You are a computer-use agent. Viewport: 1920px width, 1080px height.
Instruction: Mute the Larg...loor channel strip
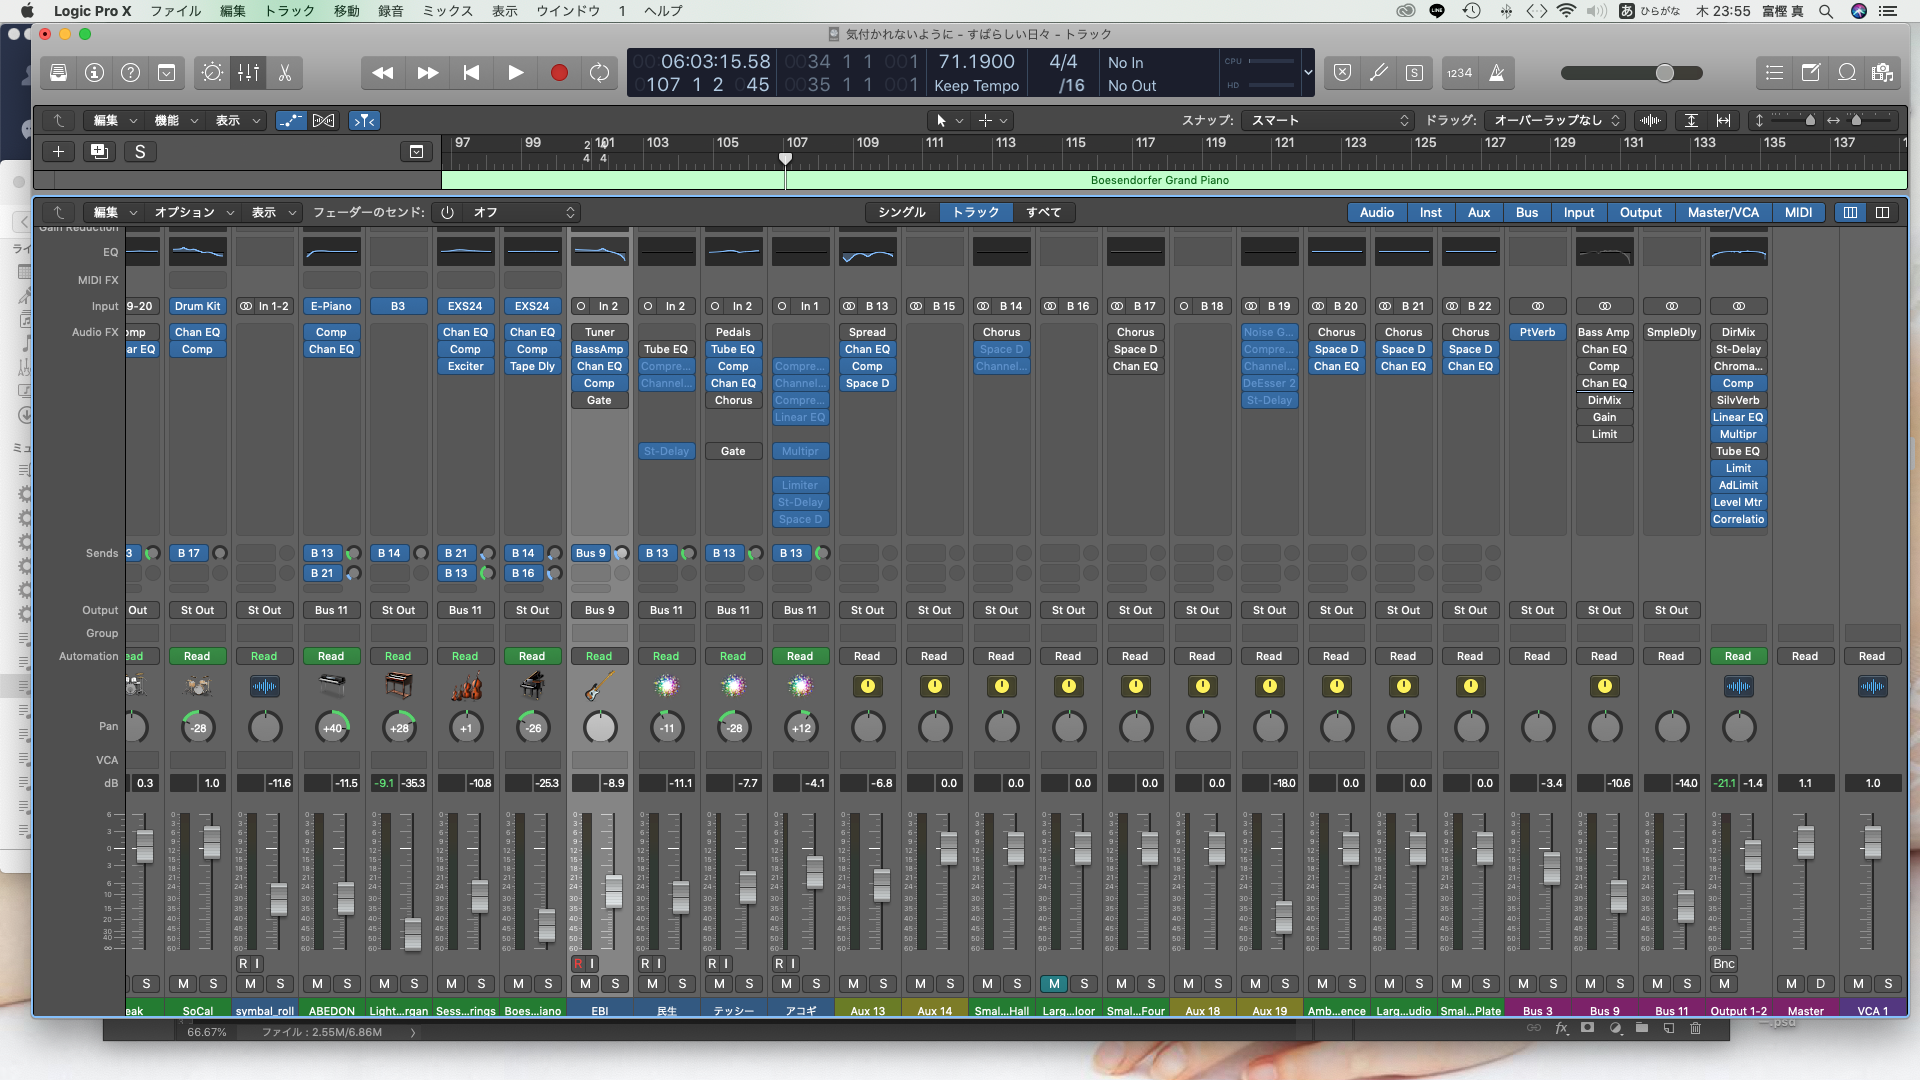(x=1054, y=984)
